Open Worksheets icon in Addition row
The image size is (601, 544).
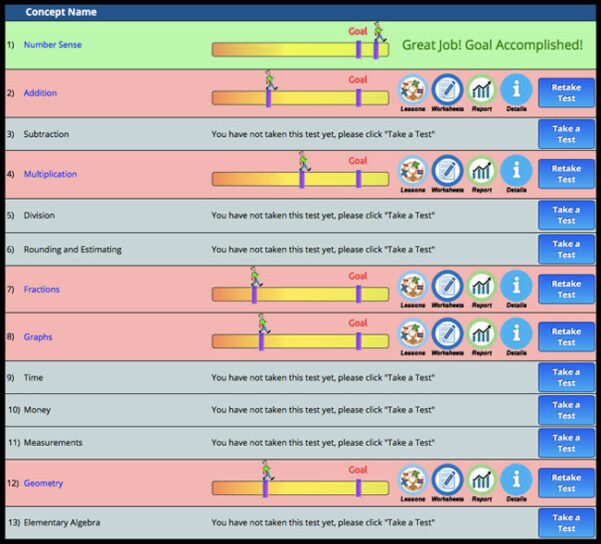(447, 90)
